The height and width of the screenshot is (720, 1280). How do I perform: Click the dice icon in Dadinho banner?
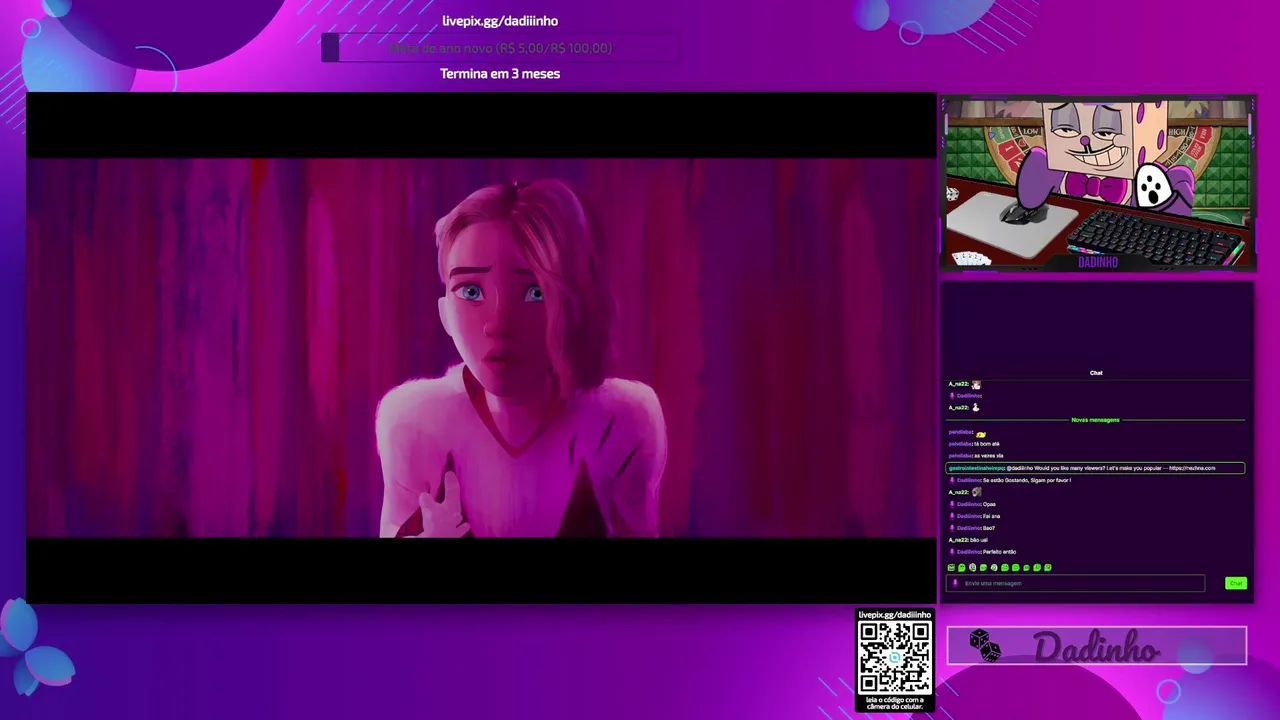click(985, 646)
